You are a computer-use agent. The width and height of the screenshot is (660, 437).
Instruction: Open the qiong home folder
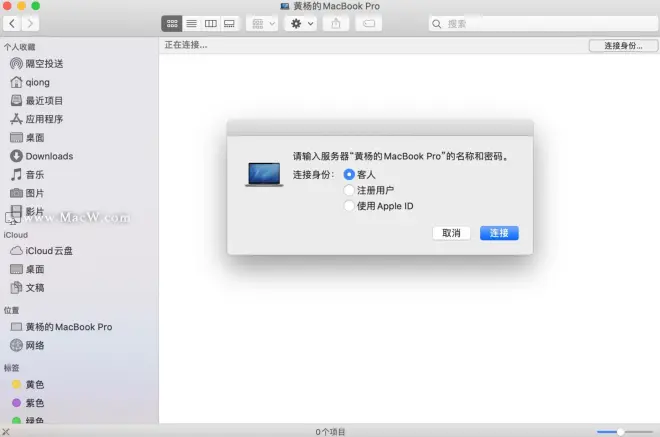point(30,82)
